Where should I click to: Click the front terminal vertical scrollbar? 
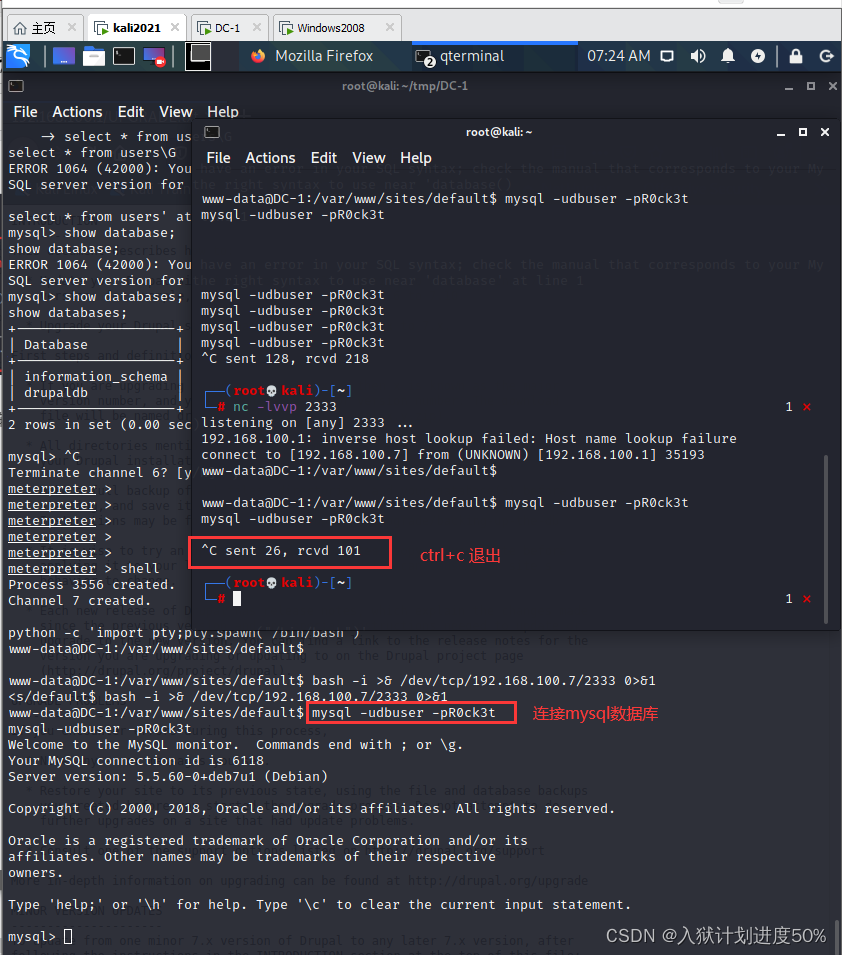pos(827,539)
